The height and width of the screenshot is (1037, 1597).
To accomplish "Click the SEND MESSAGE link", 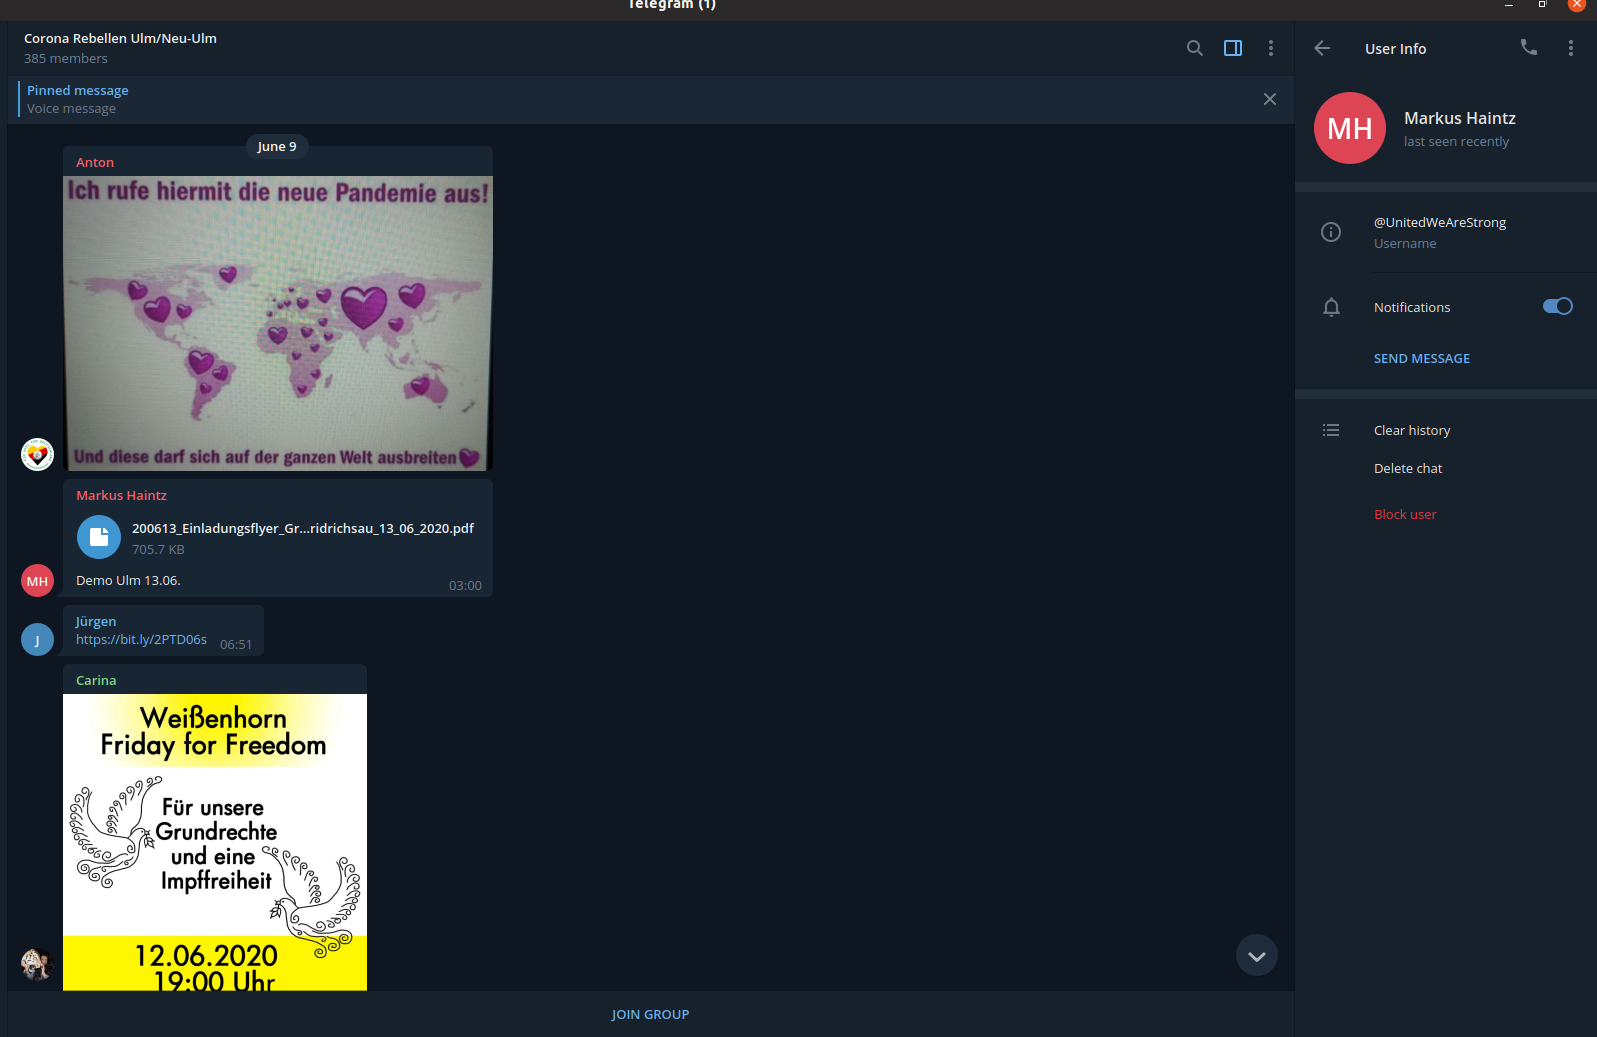I will (x=1421, y=359).
